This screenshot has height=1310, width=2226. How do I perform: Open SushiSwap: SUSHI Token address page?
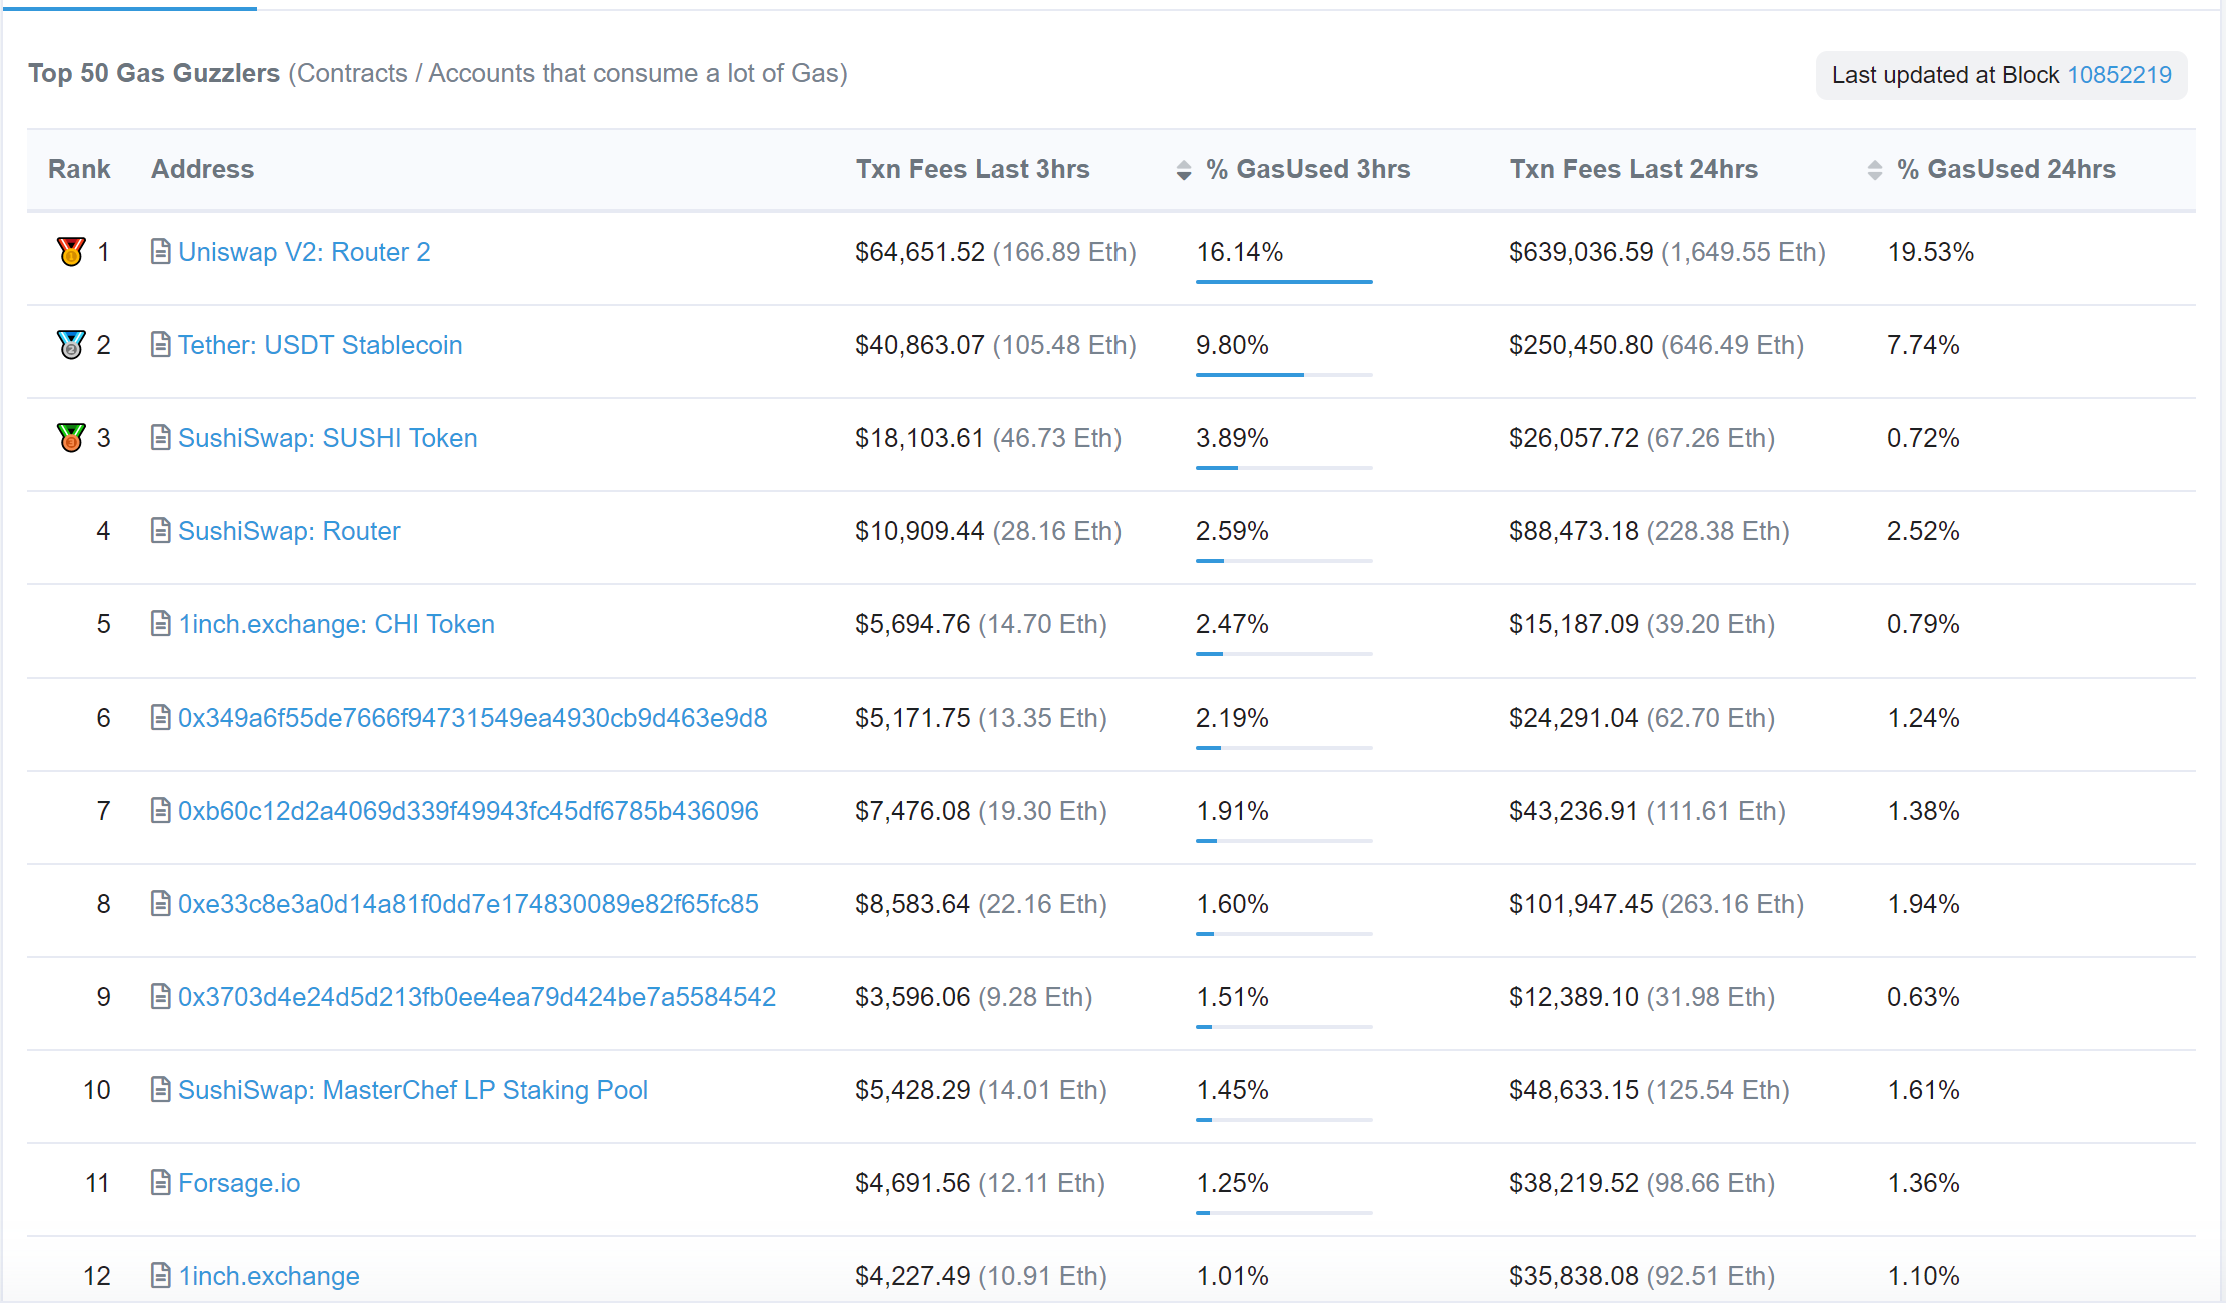[327, 438]
